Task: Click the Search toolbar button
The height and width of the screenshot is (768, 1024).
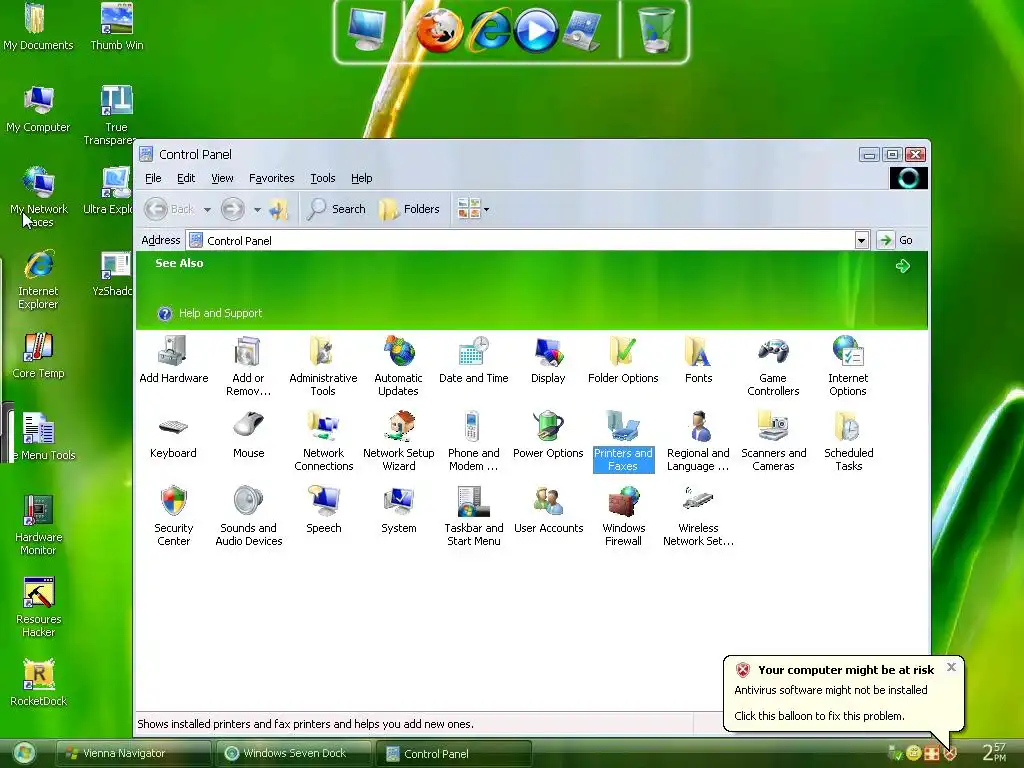Action: tap(336, 209)
